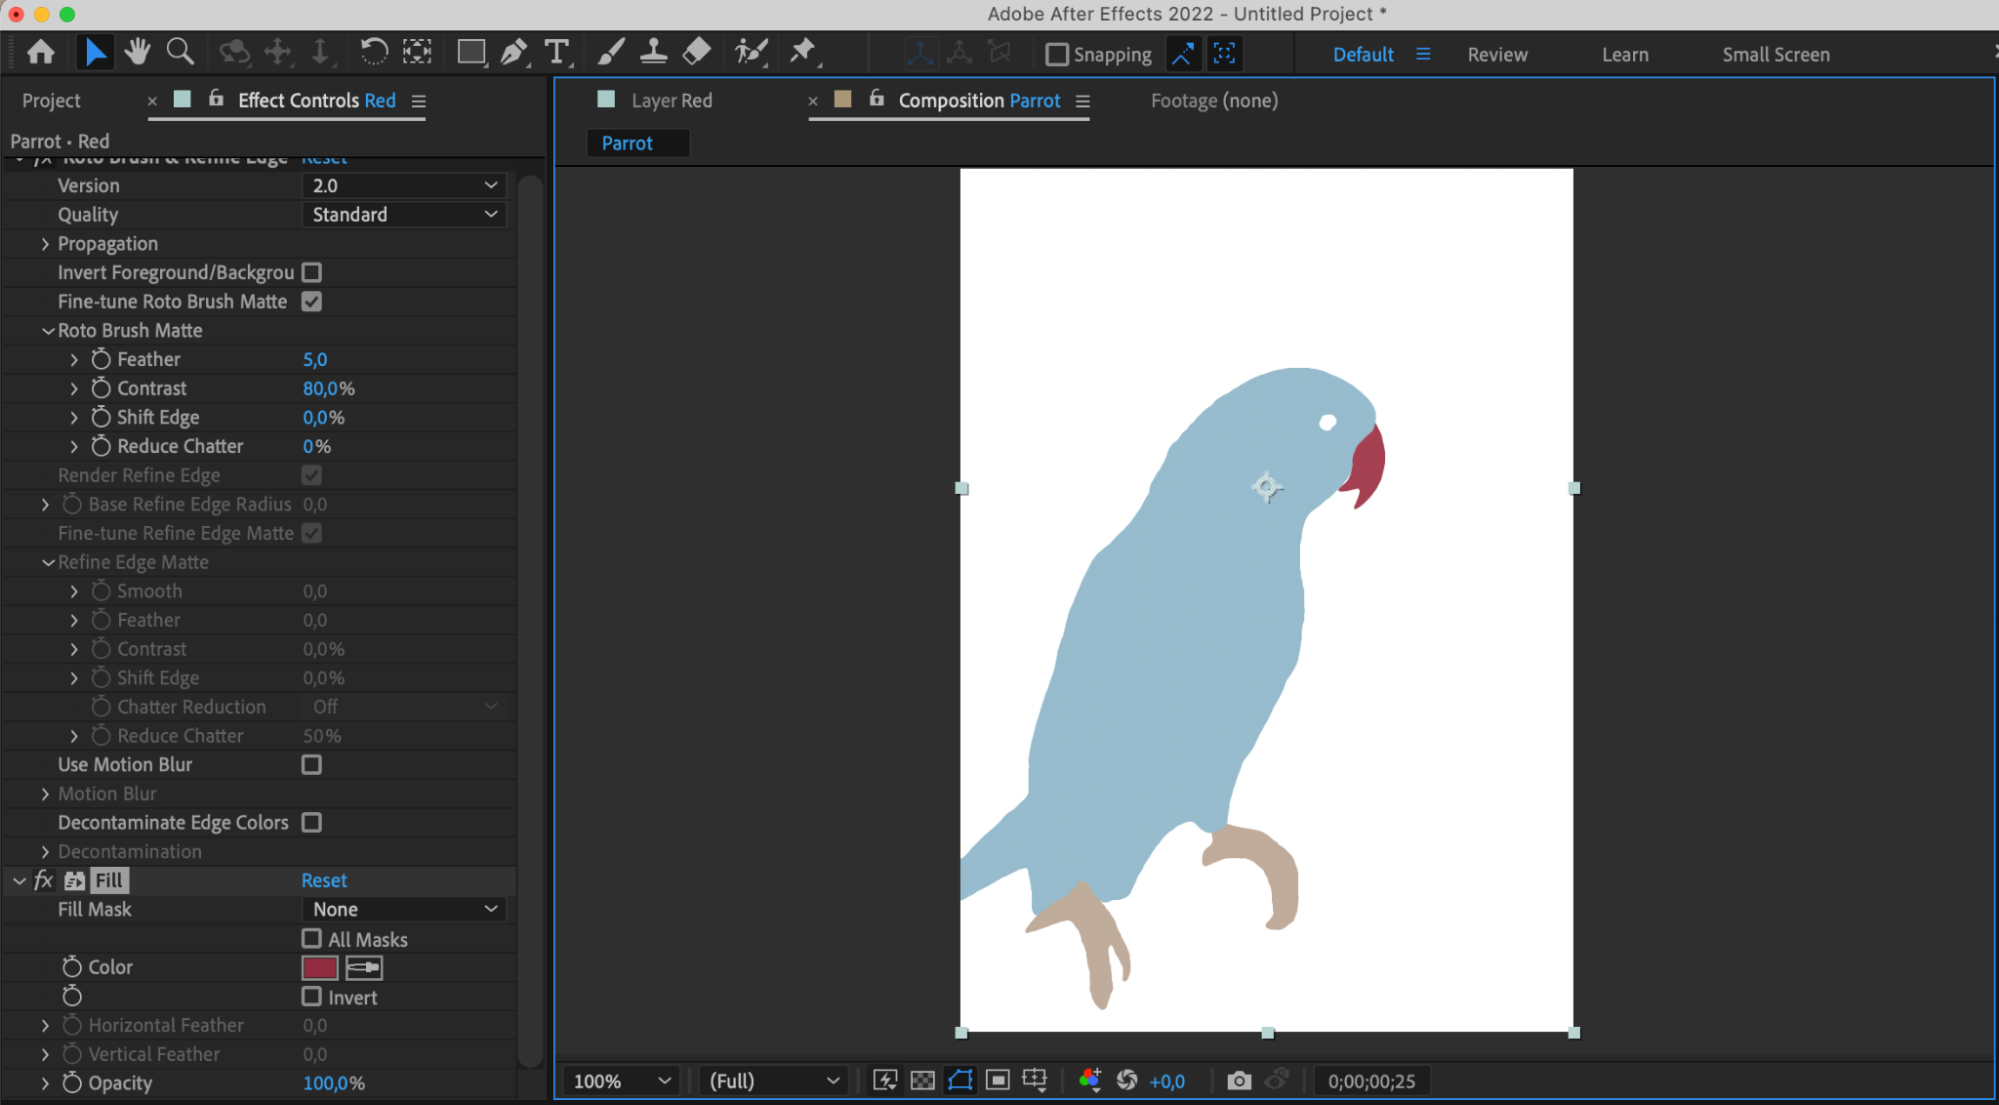Switch to the Small Screen workspace
1999x1105 pixels.
coord(1776,55)
